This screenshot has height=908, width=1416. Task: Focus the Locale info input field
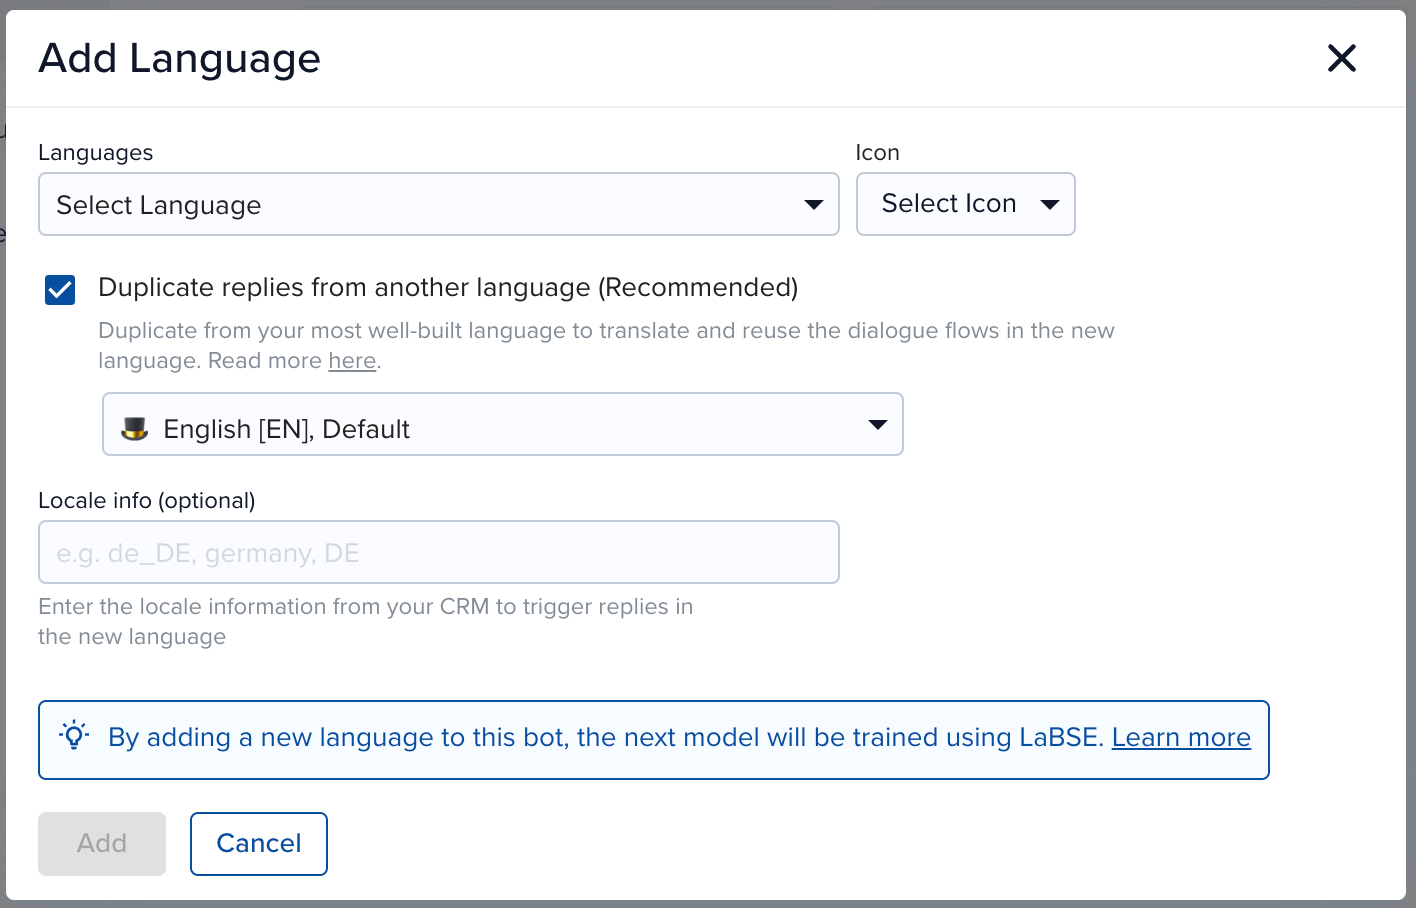[439, 552]
